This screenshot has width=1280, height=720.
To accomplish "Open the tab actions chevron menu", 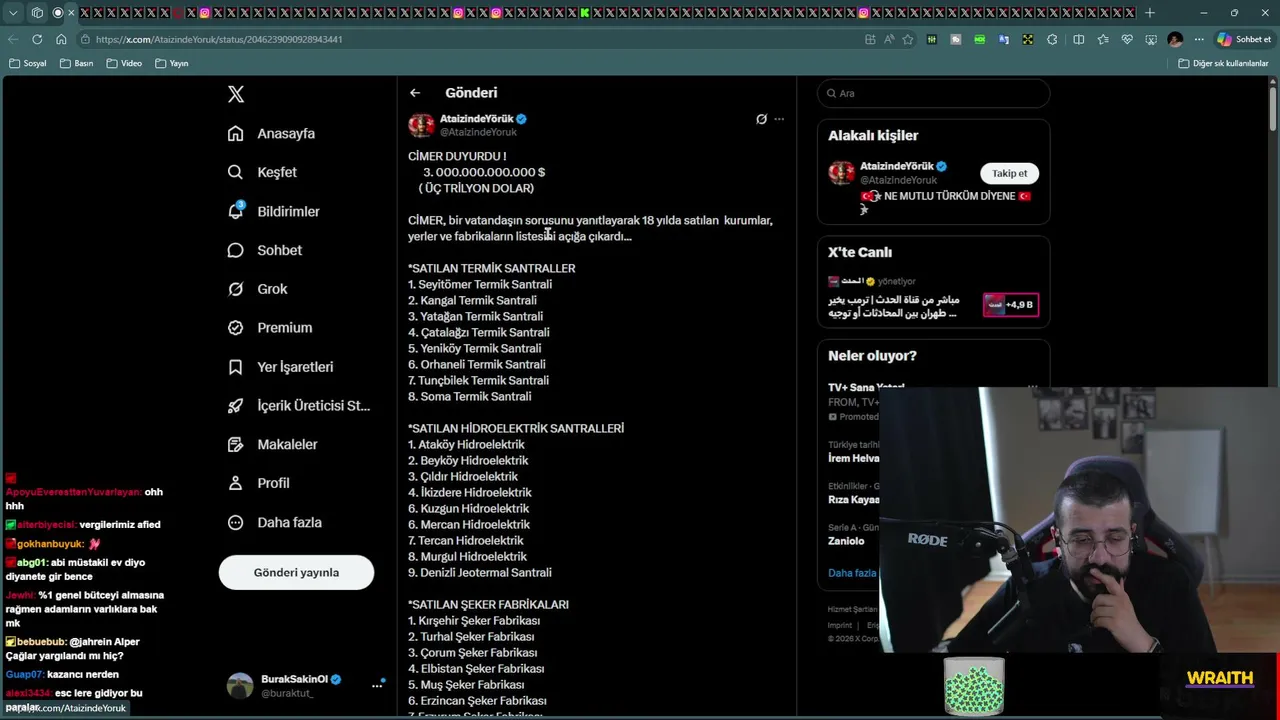I will coord(13,13).
